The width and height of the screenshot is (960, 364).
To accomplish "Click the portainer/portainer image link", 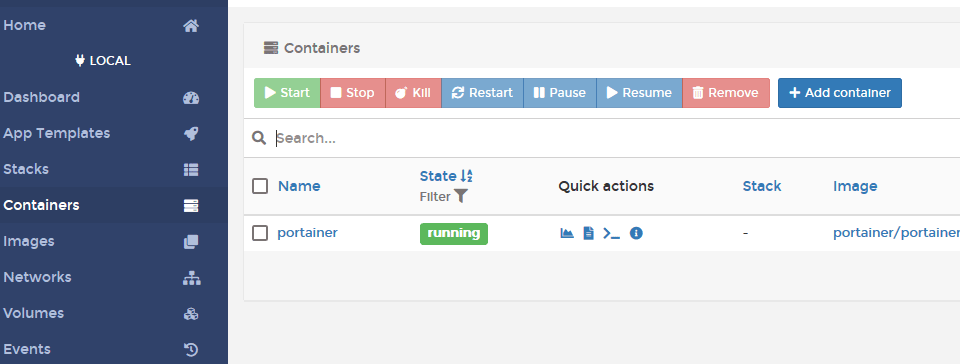I will pyautogui.click(x=896, y=233).
